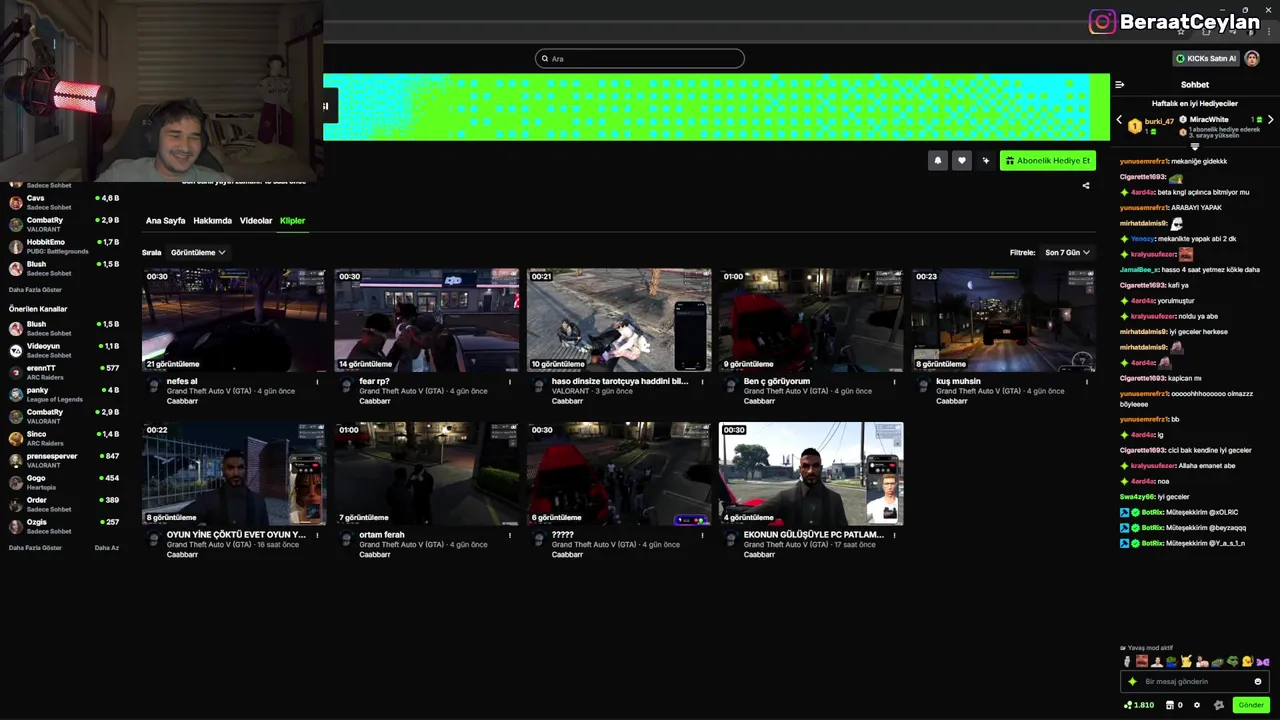
Task: Click the sparkle stars icon button
Action: tap(986, 160)
